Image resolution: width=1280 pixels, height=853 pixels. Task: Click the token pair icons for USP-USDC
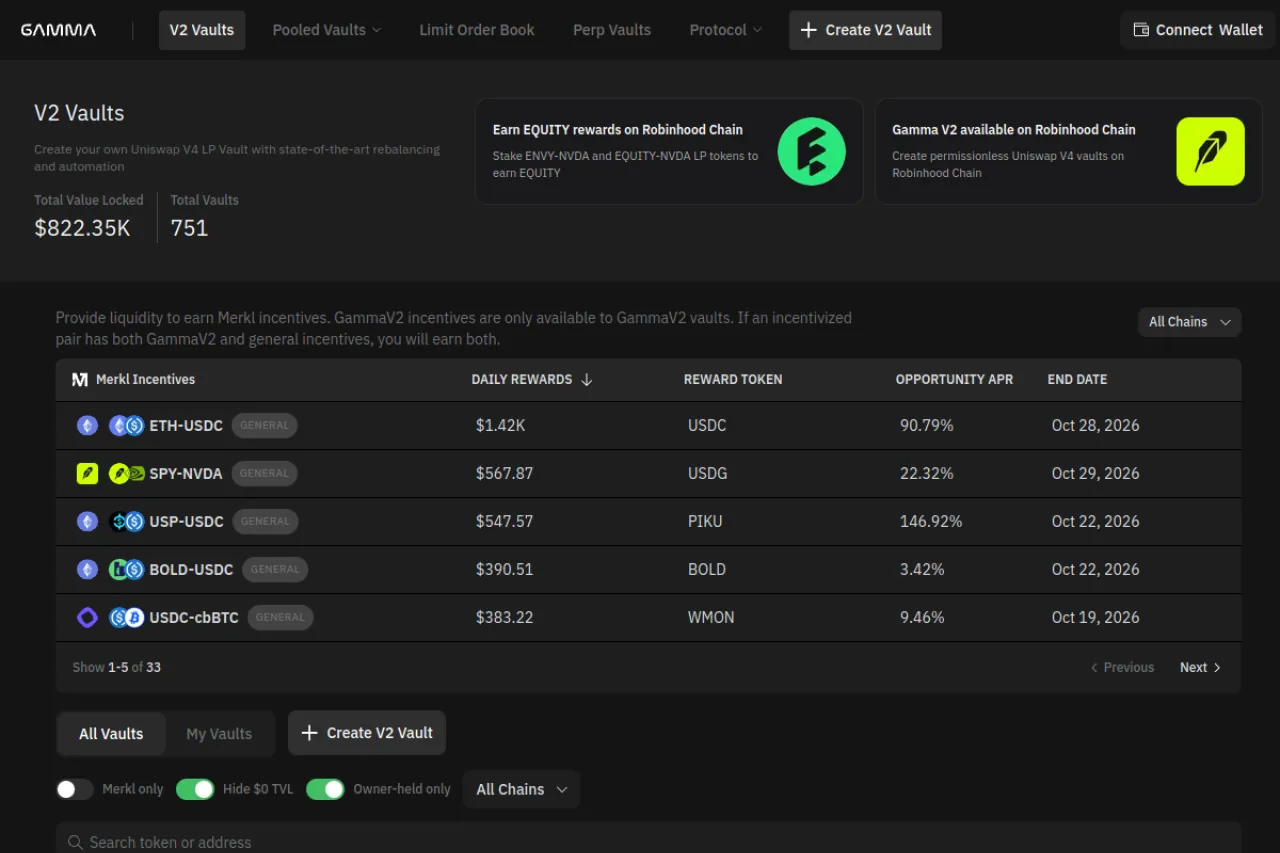point(127,522)
